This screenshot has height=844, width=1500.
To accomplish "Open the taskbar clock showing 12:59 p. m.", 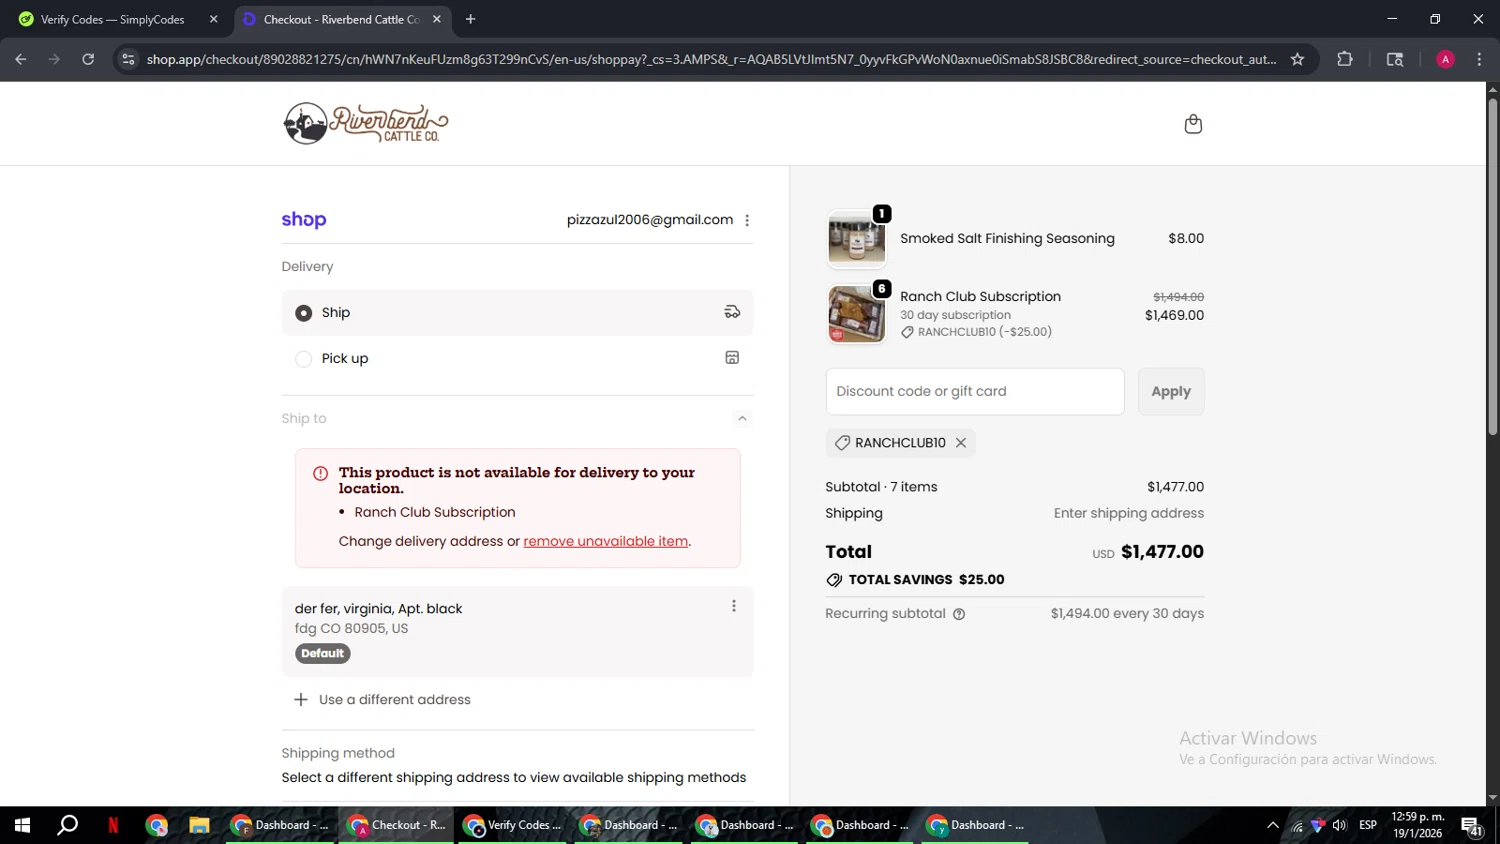I will pyautogui.click(x=1418, y=825).
